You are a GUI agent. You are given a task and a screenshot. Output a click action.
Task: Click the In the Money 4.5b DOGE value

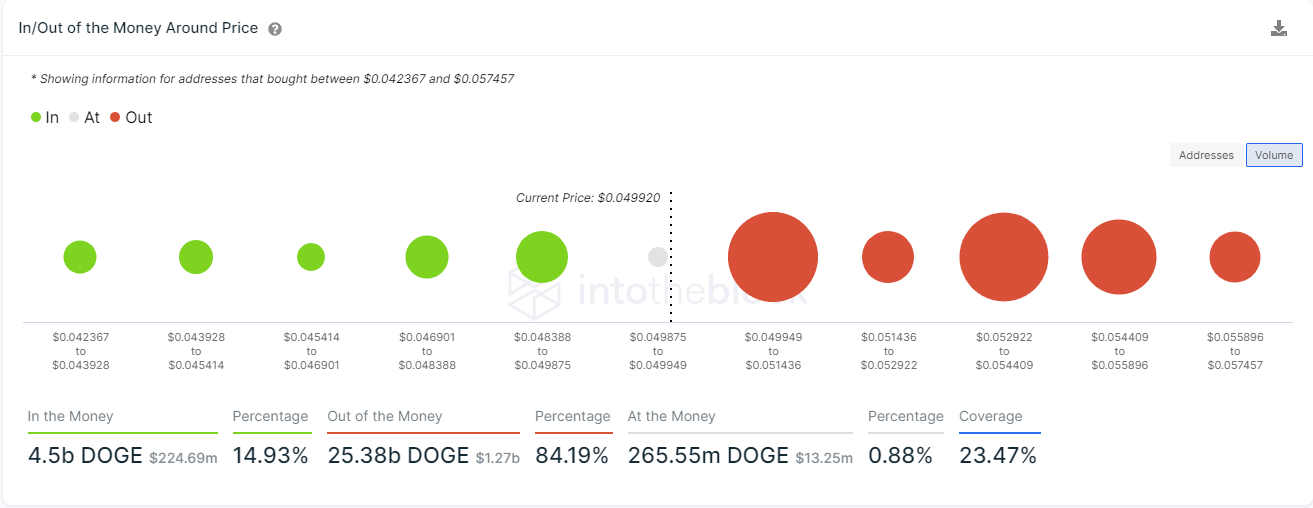tap(85, 456)
